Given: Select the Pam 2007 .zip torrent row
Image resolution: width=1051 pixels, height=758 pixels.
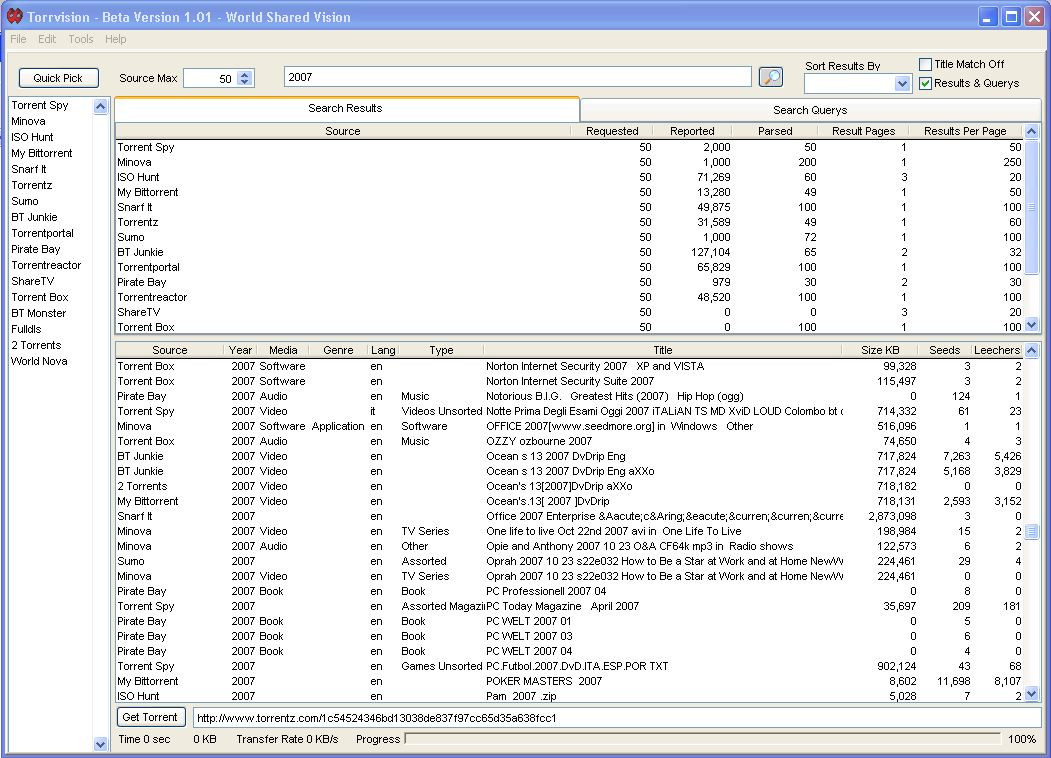Looking at the screenshot, I should point(570,696).
